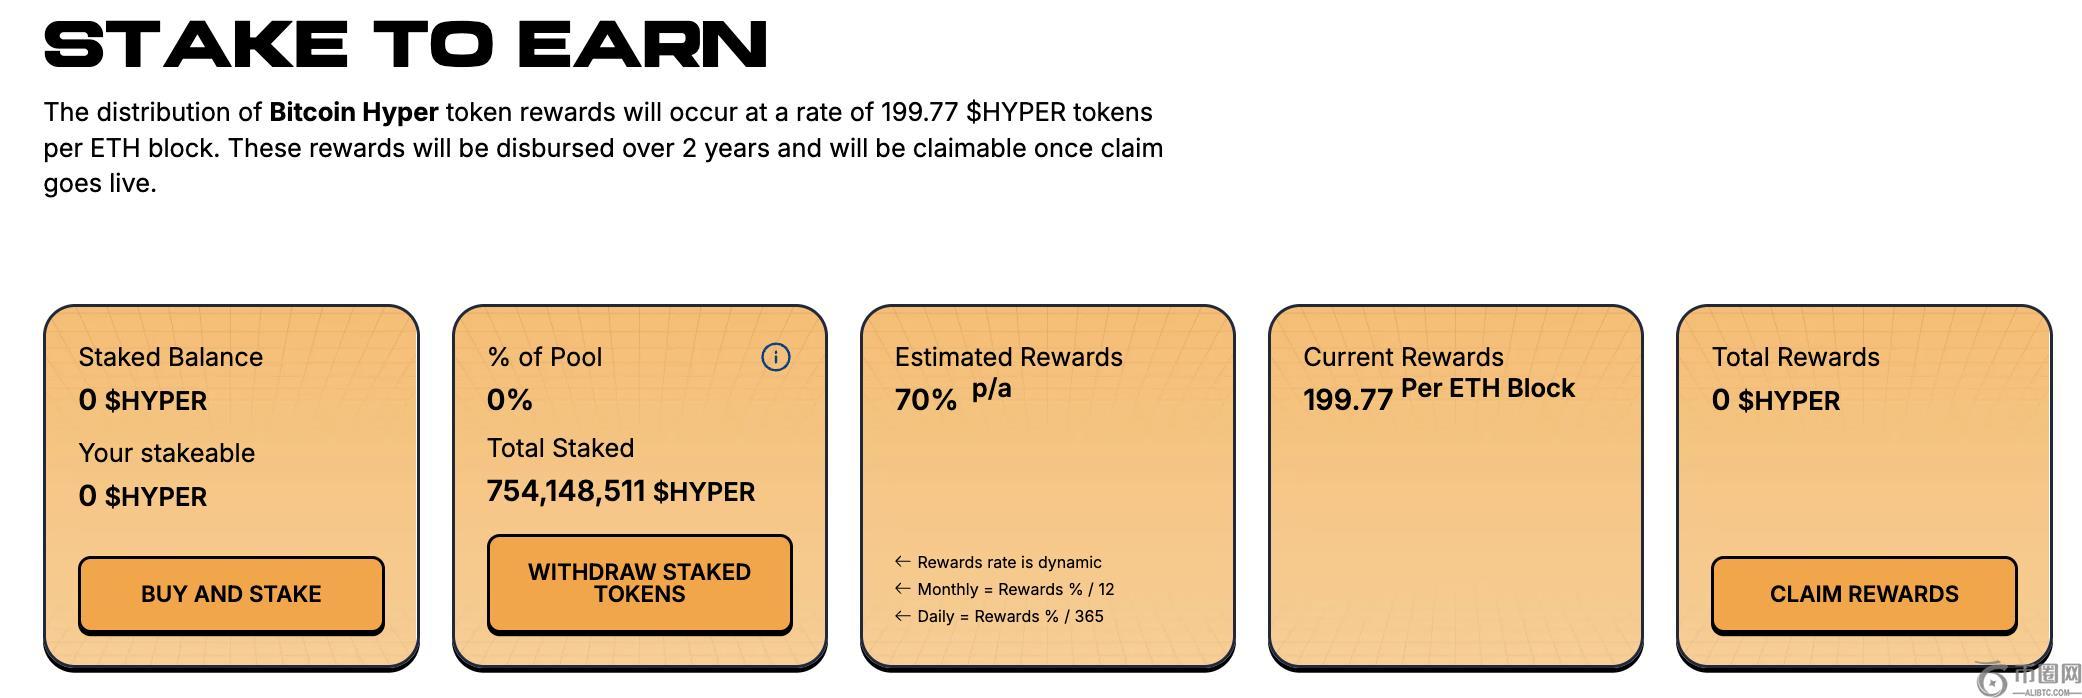Click the 754,148,511 $HYPER total staked value
The image size is (2082, 698).
620,491
